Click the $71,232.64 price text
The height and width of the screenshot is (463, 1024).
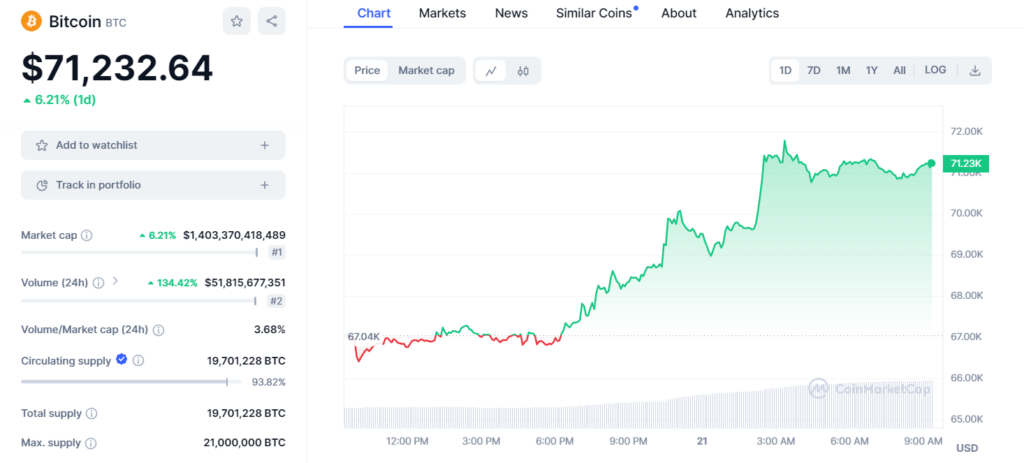pos(117,68)
